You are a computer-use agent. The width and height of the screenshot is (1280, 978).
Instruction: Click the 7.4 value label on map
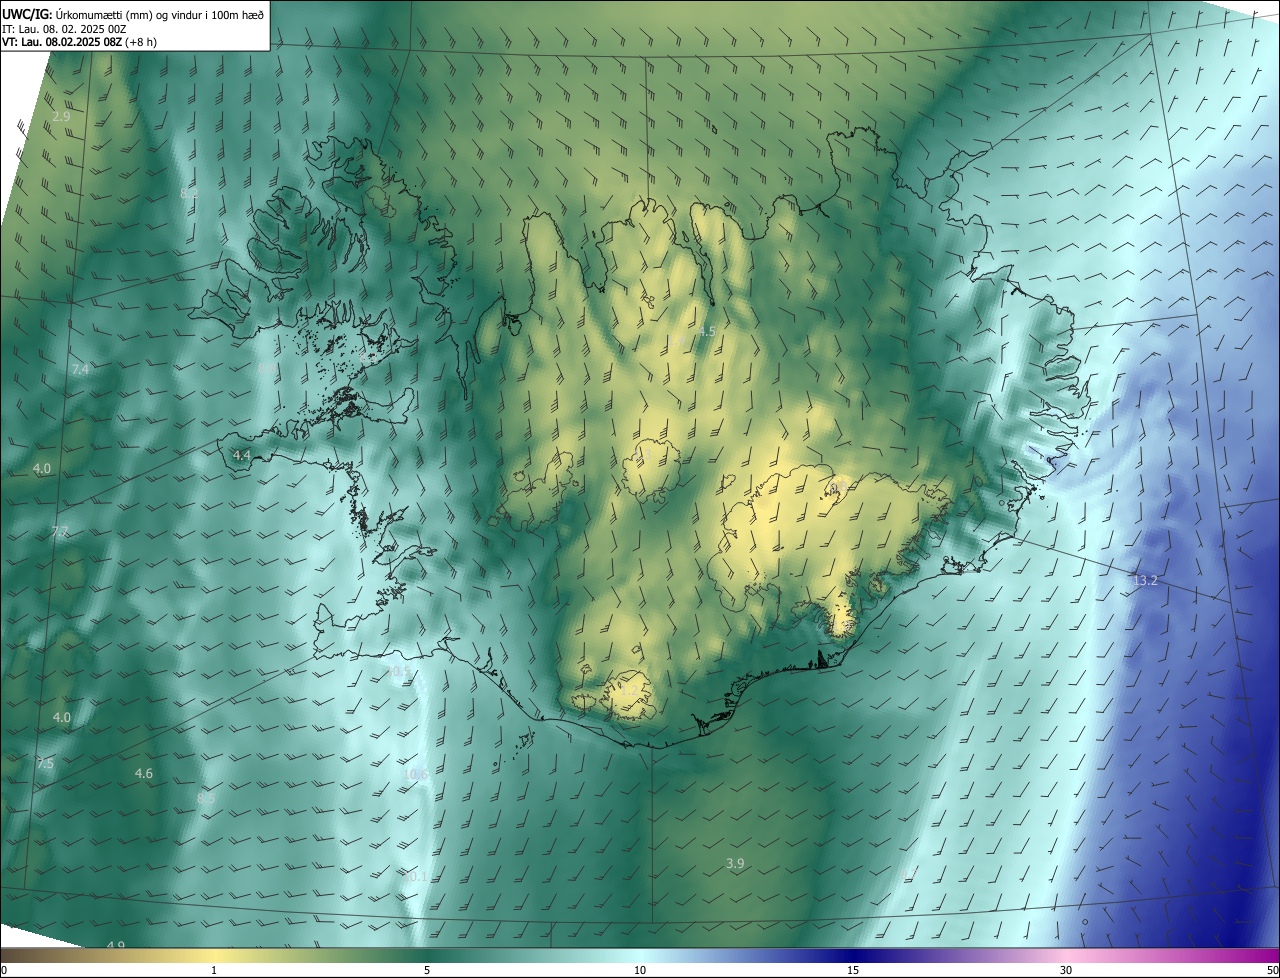pos(80,370)
